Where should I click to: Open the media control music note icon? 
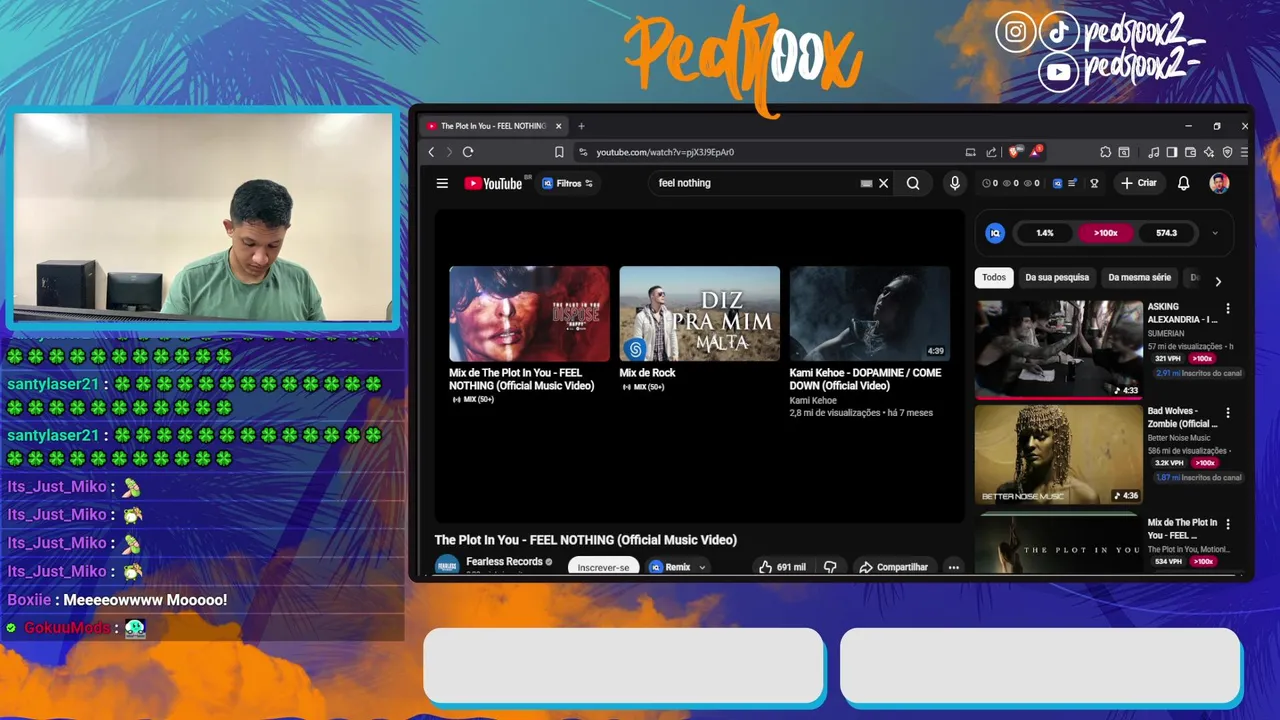coord(1154,152)
